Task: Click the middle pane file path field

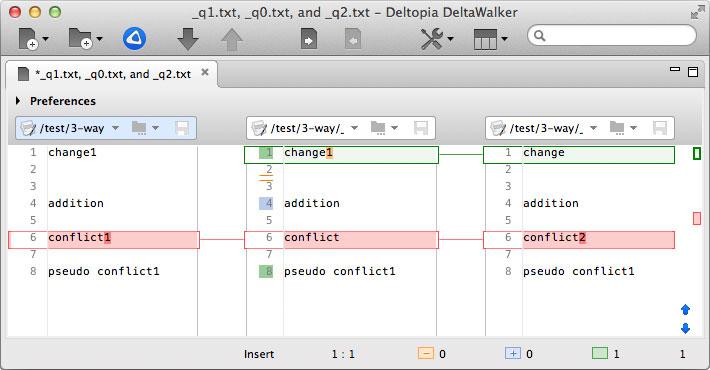Action: tap(307, 128)
